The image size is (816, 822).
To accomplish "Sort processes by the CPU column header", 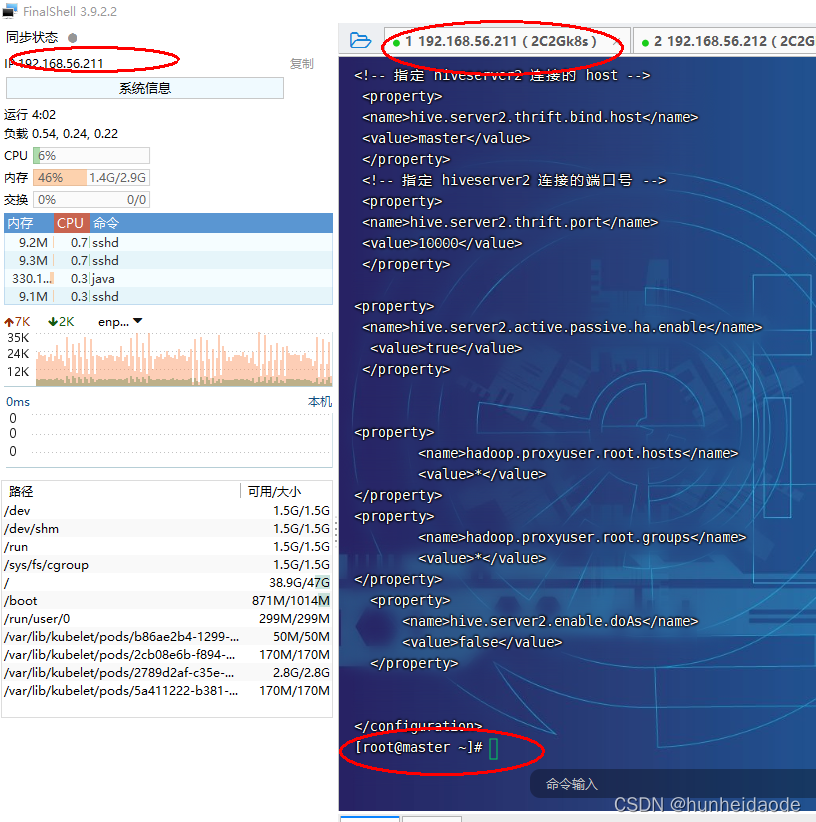I will tap(70, 222).
